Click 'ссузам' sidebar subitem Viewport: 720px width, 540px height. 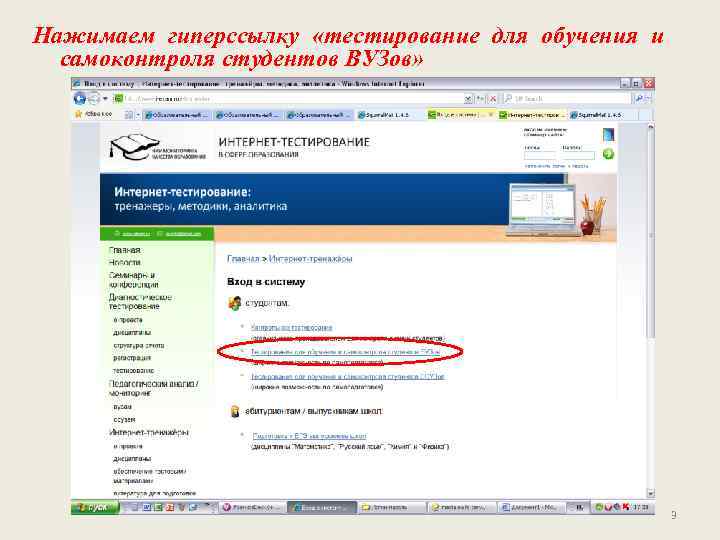[x=124, y=419]
